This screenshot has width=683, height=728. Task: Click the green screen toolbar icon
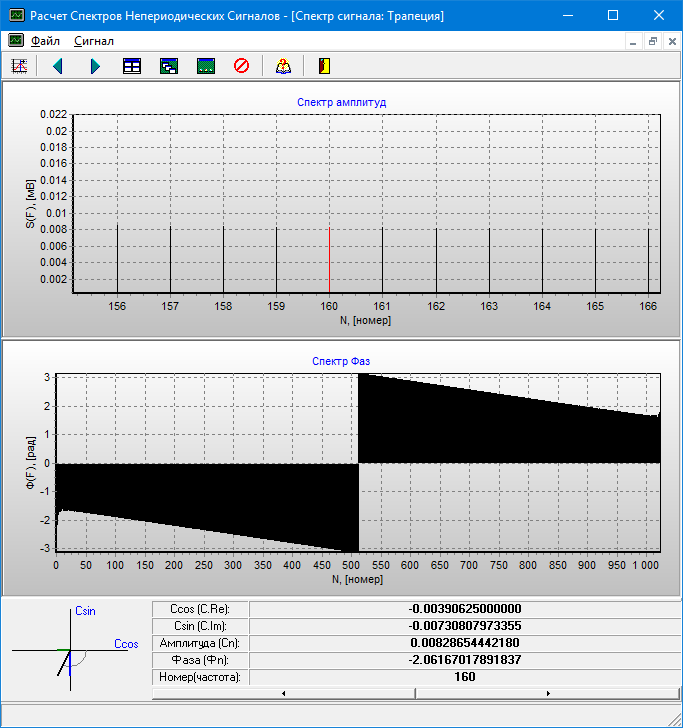(x=206, y=66)
